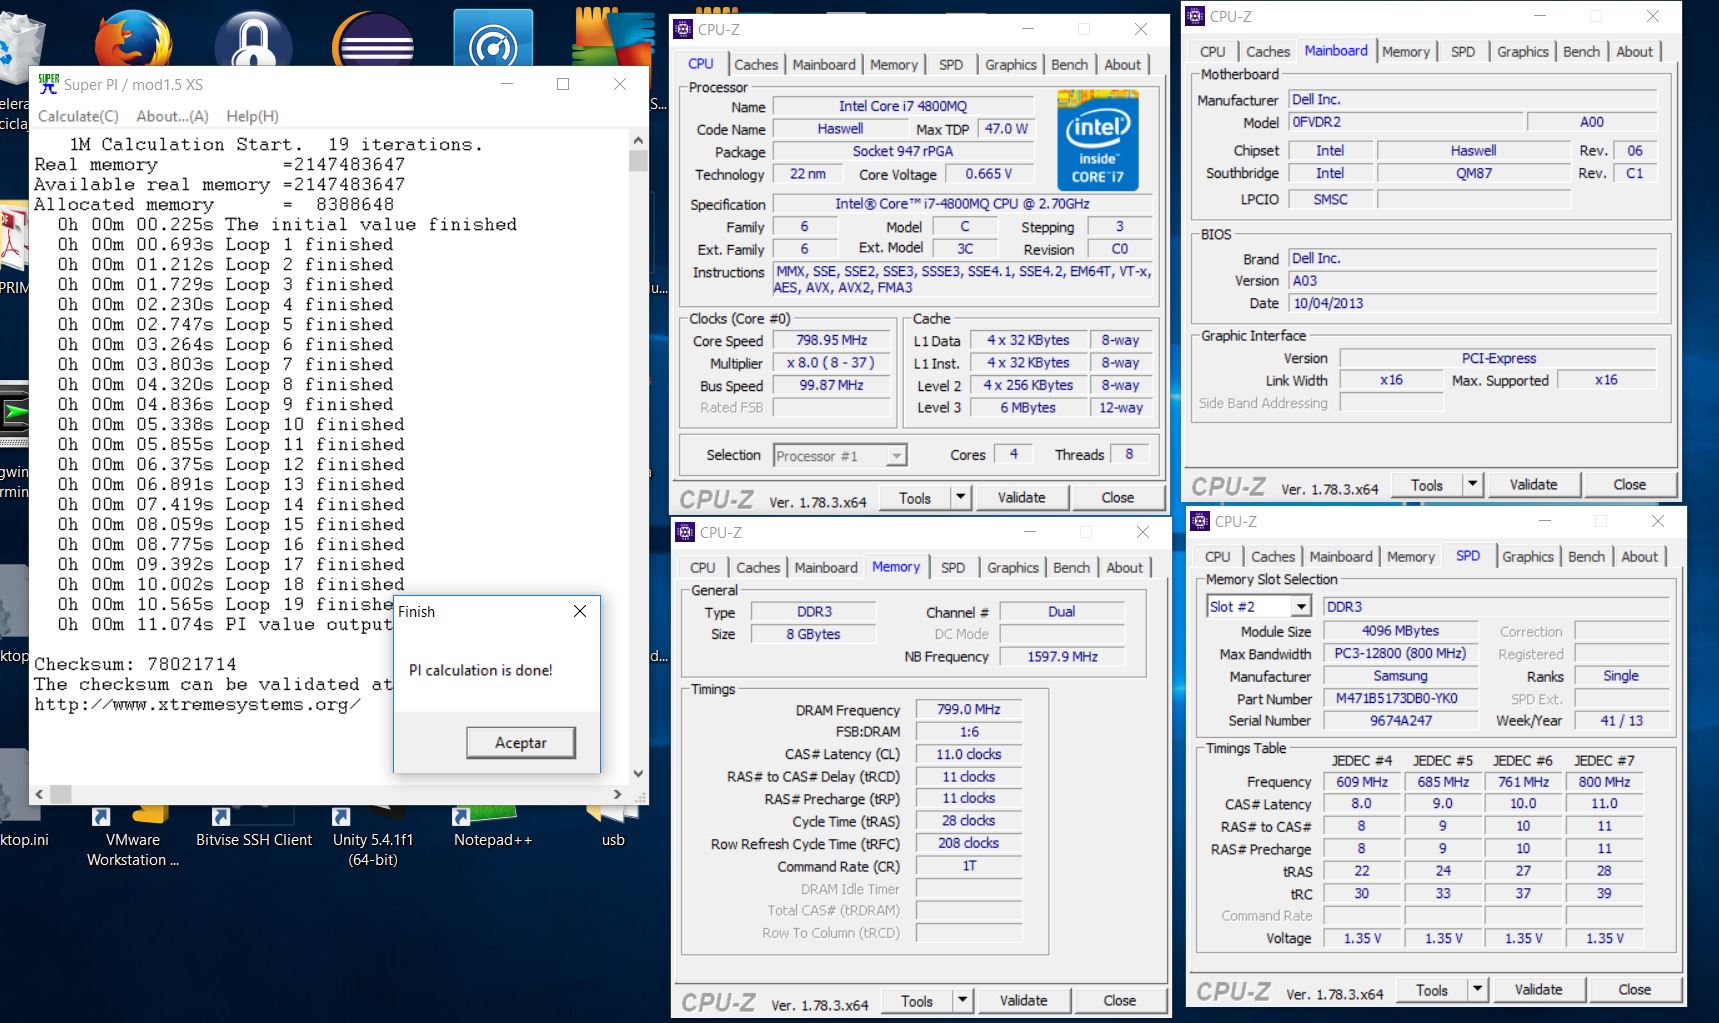Click the NB Frequency value 1597.9 MHz

(x=1062, y=657)
